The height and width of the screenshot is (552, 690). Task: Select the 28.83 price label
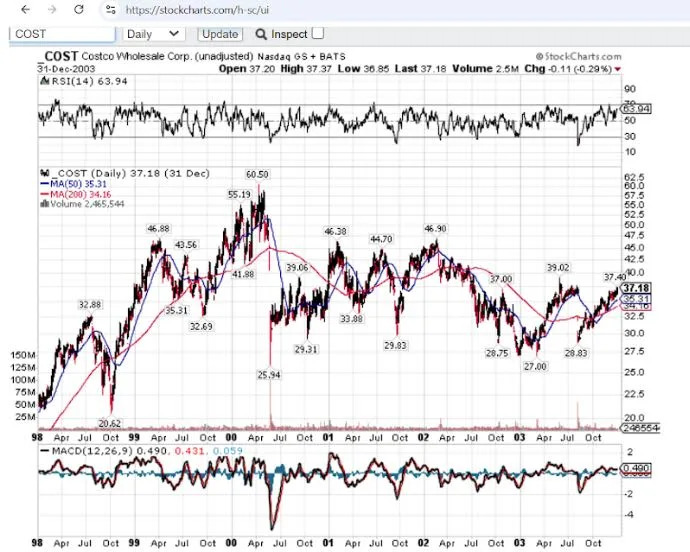tap(576, 353)
